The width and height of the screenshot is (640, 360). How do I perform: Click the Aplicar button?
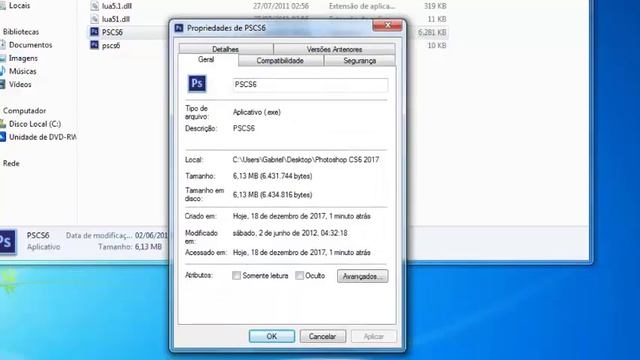click(373, 336)
